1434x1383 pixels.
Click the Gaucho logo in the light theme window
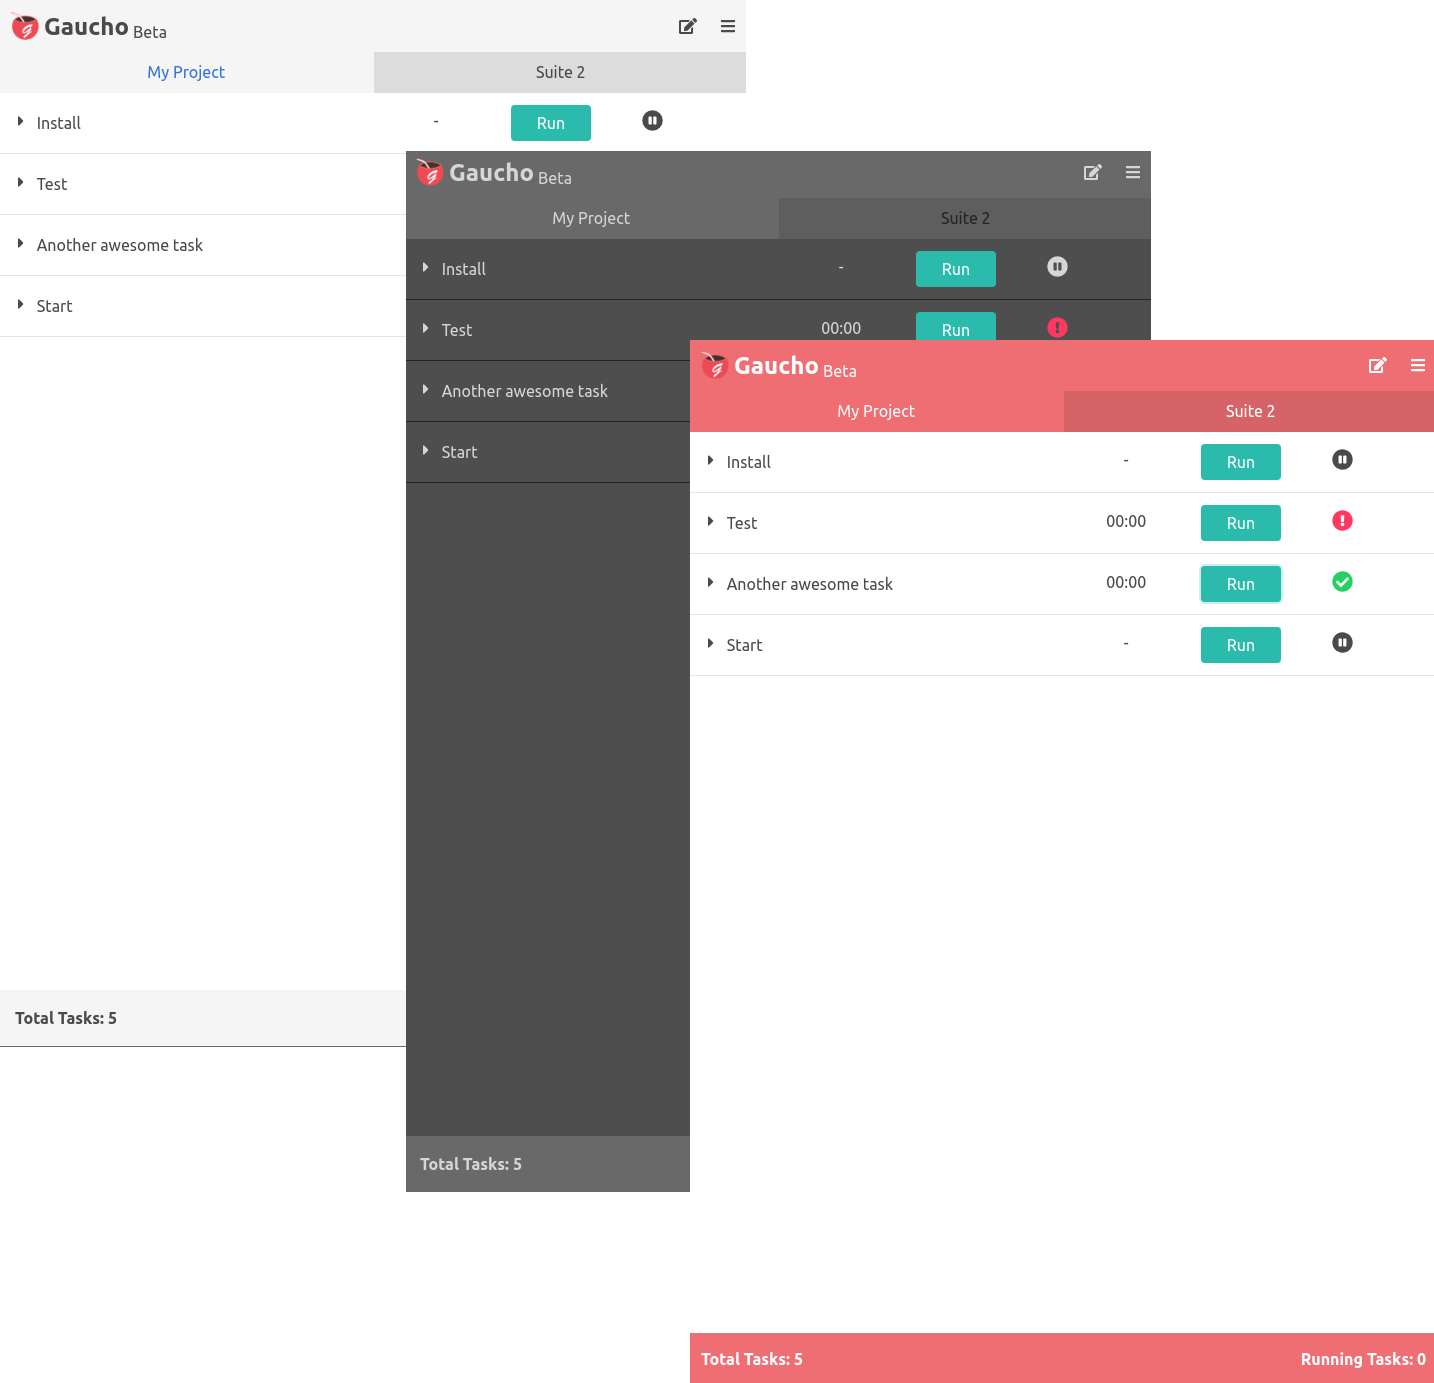tap(25, 27)
